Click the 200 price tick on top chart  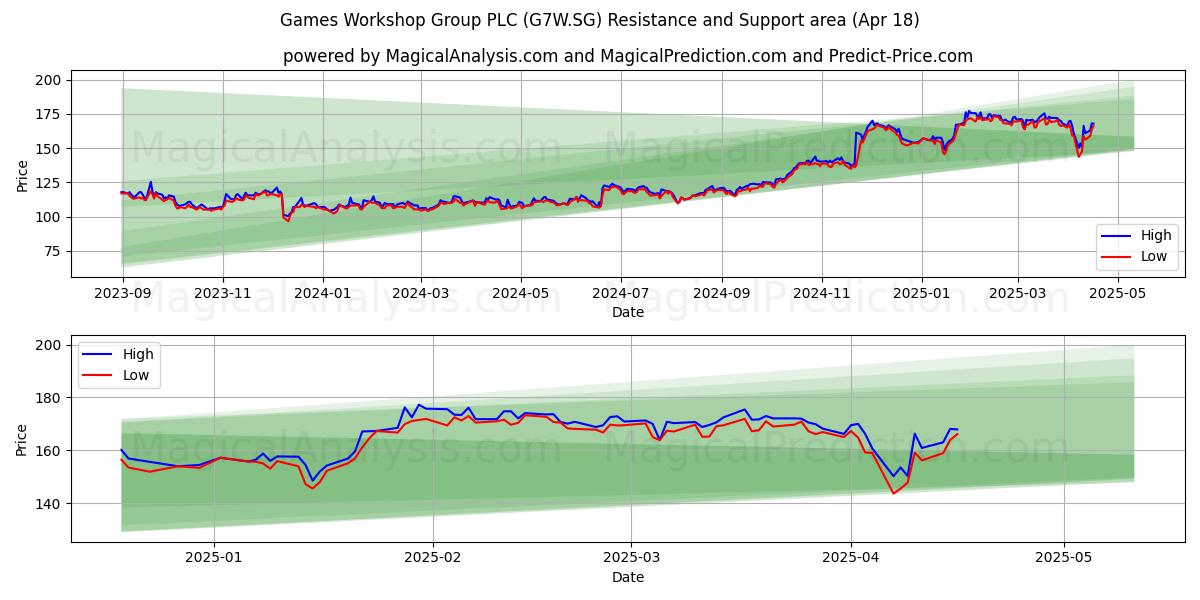pos(50,80)
